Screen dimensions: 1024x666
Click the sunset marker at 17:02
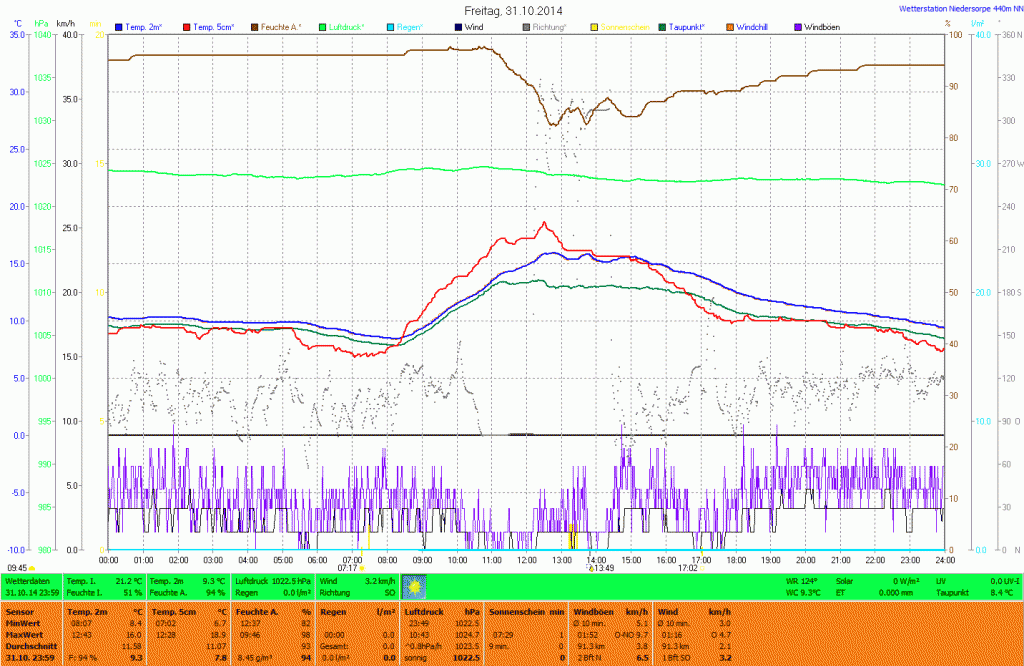pos(691,568)
